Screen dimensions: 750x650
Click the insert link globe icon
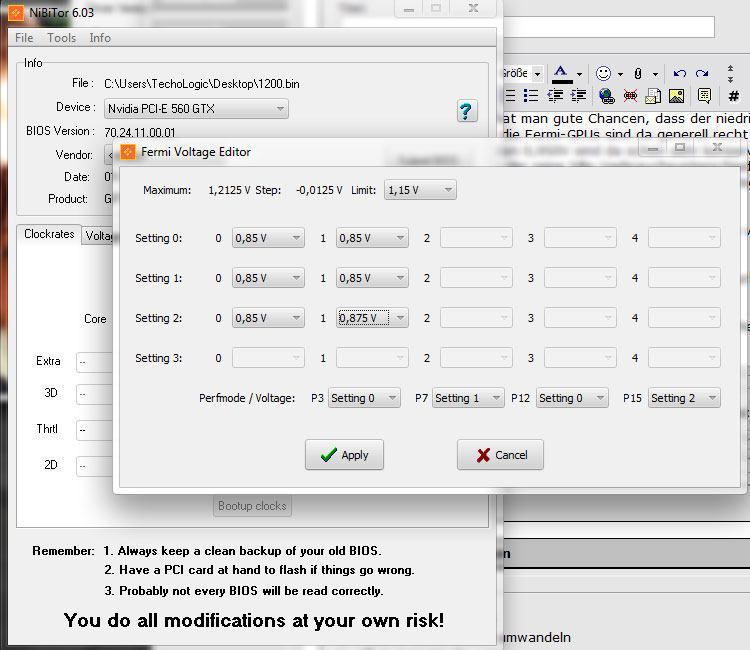[607, 96]
